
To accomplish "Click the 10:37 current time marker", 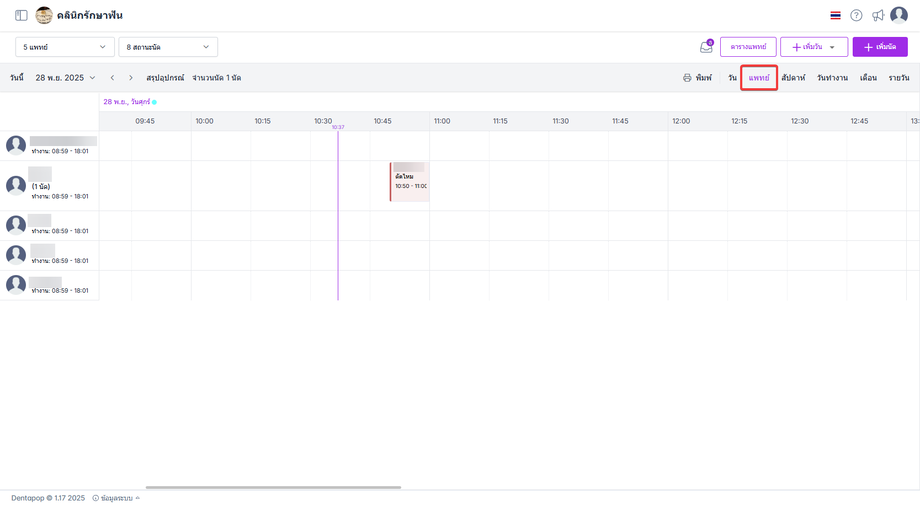I will [338, 127].
